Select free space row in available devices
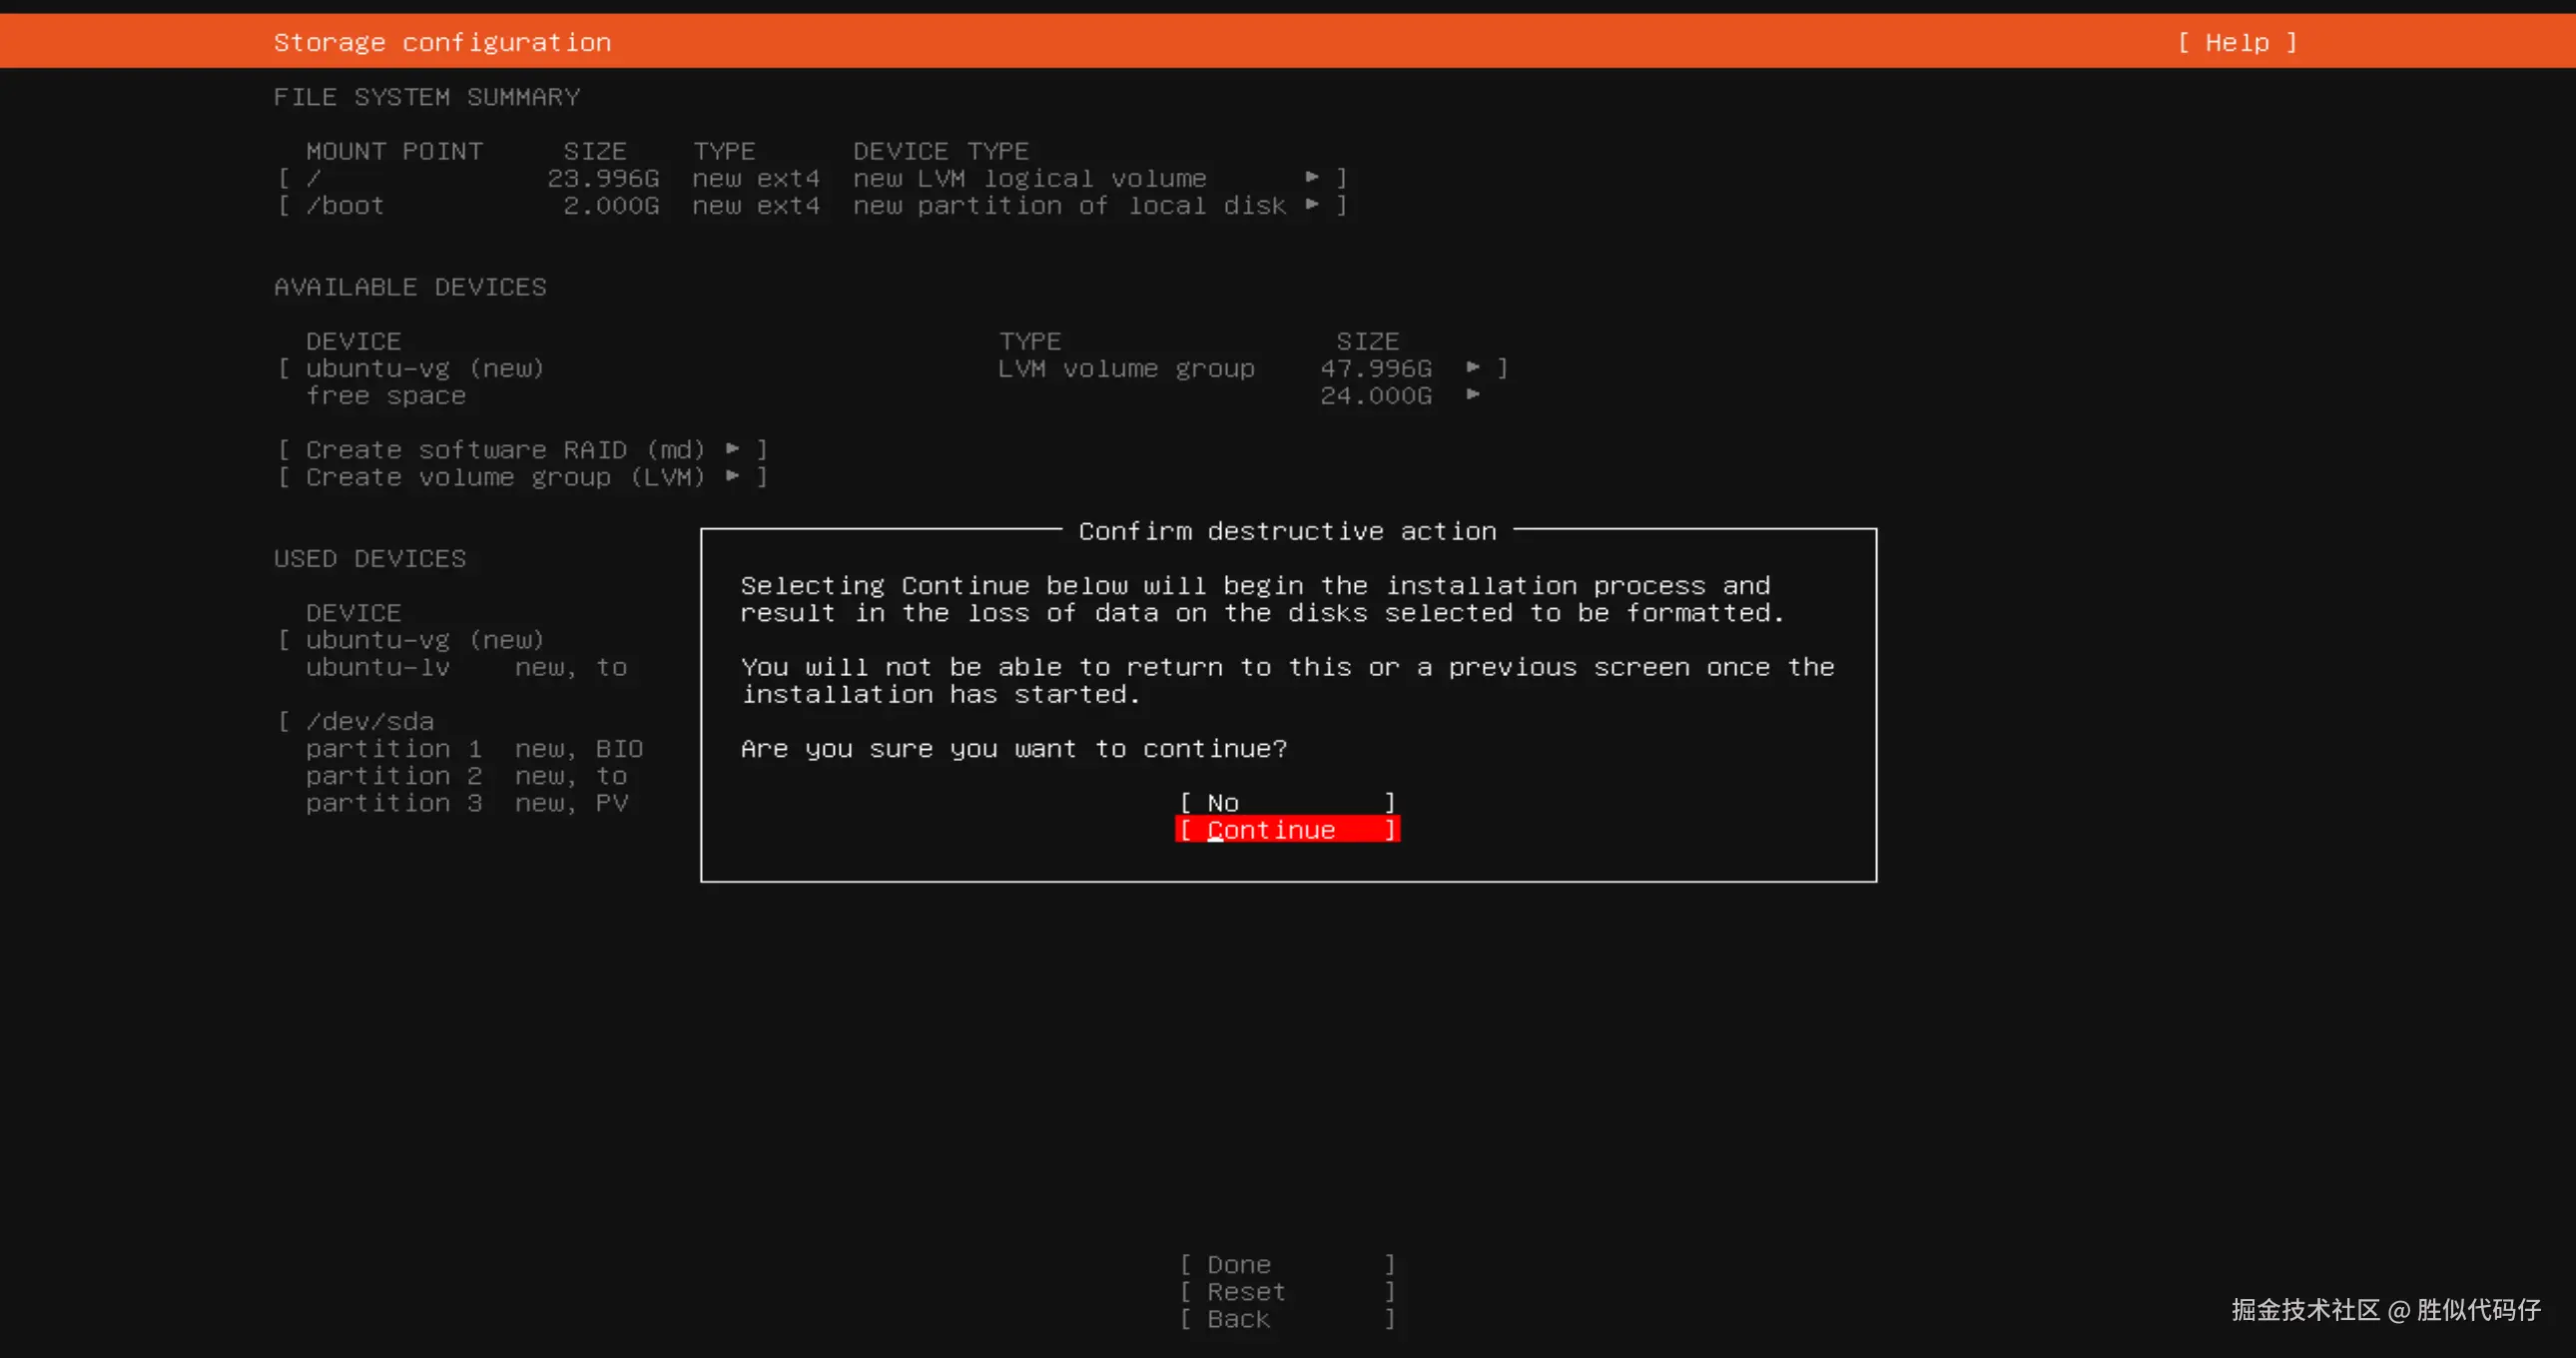 click(x=385, y=396)
